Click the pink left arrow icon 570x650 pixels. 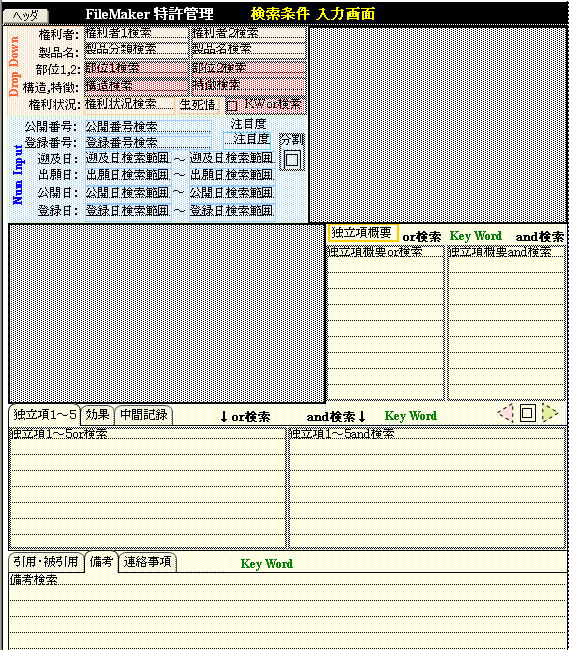click(x=505, y=413)
